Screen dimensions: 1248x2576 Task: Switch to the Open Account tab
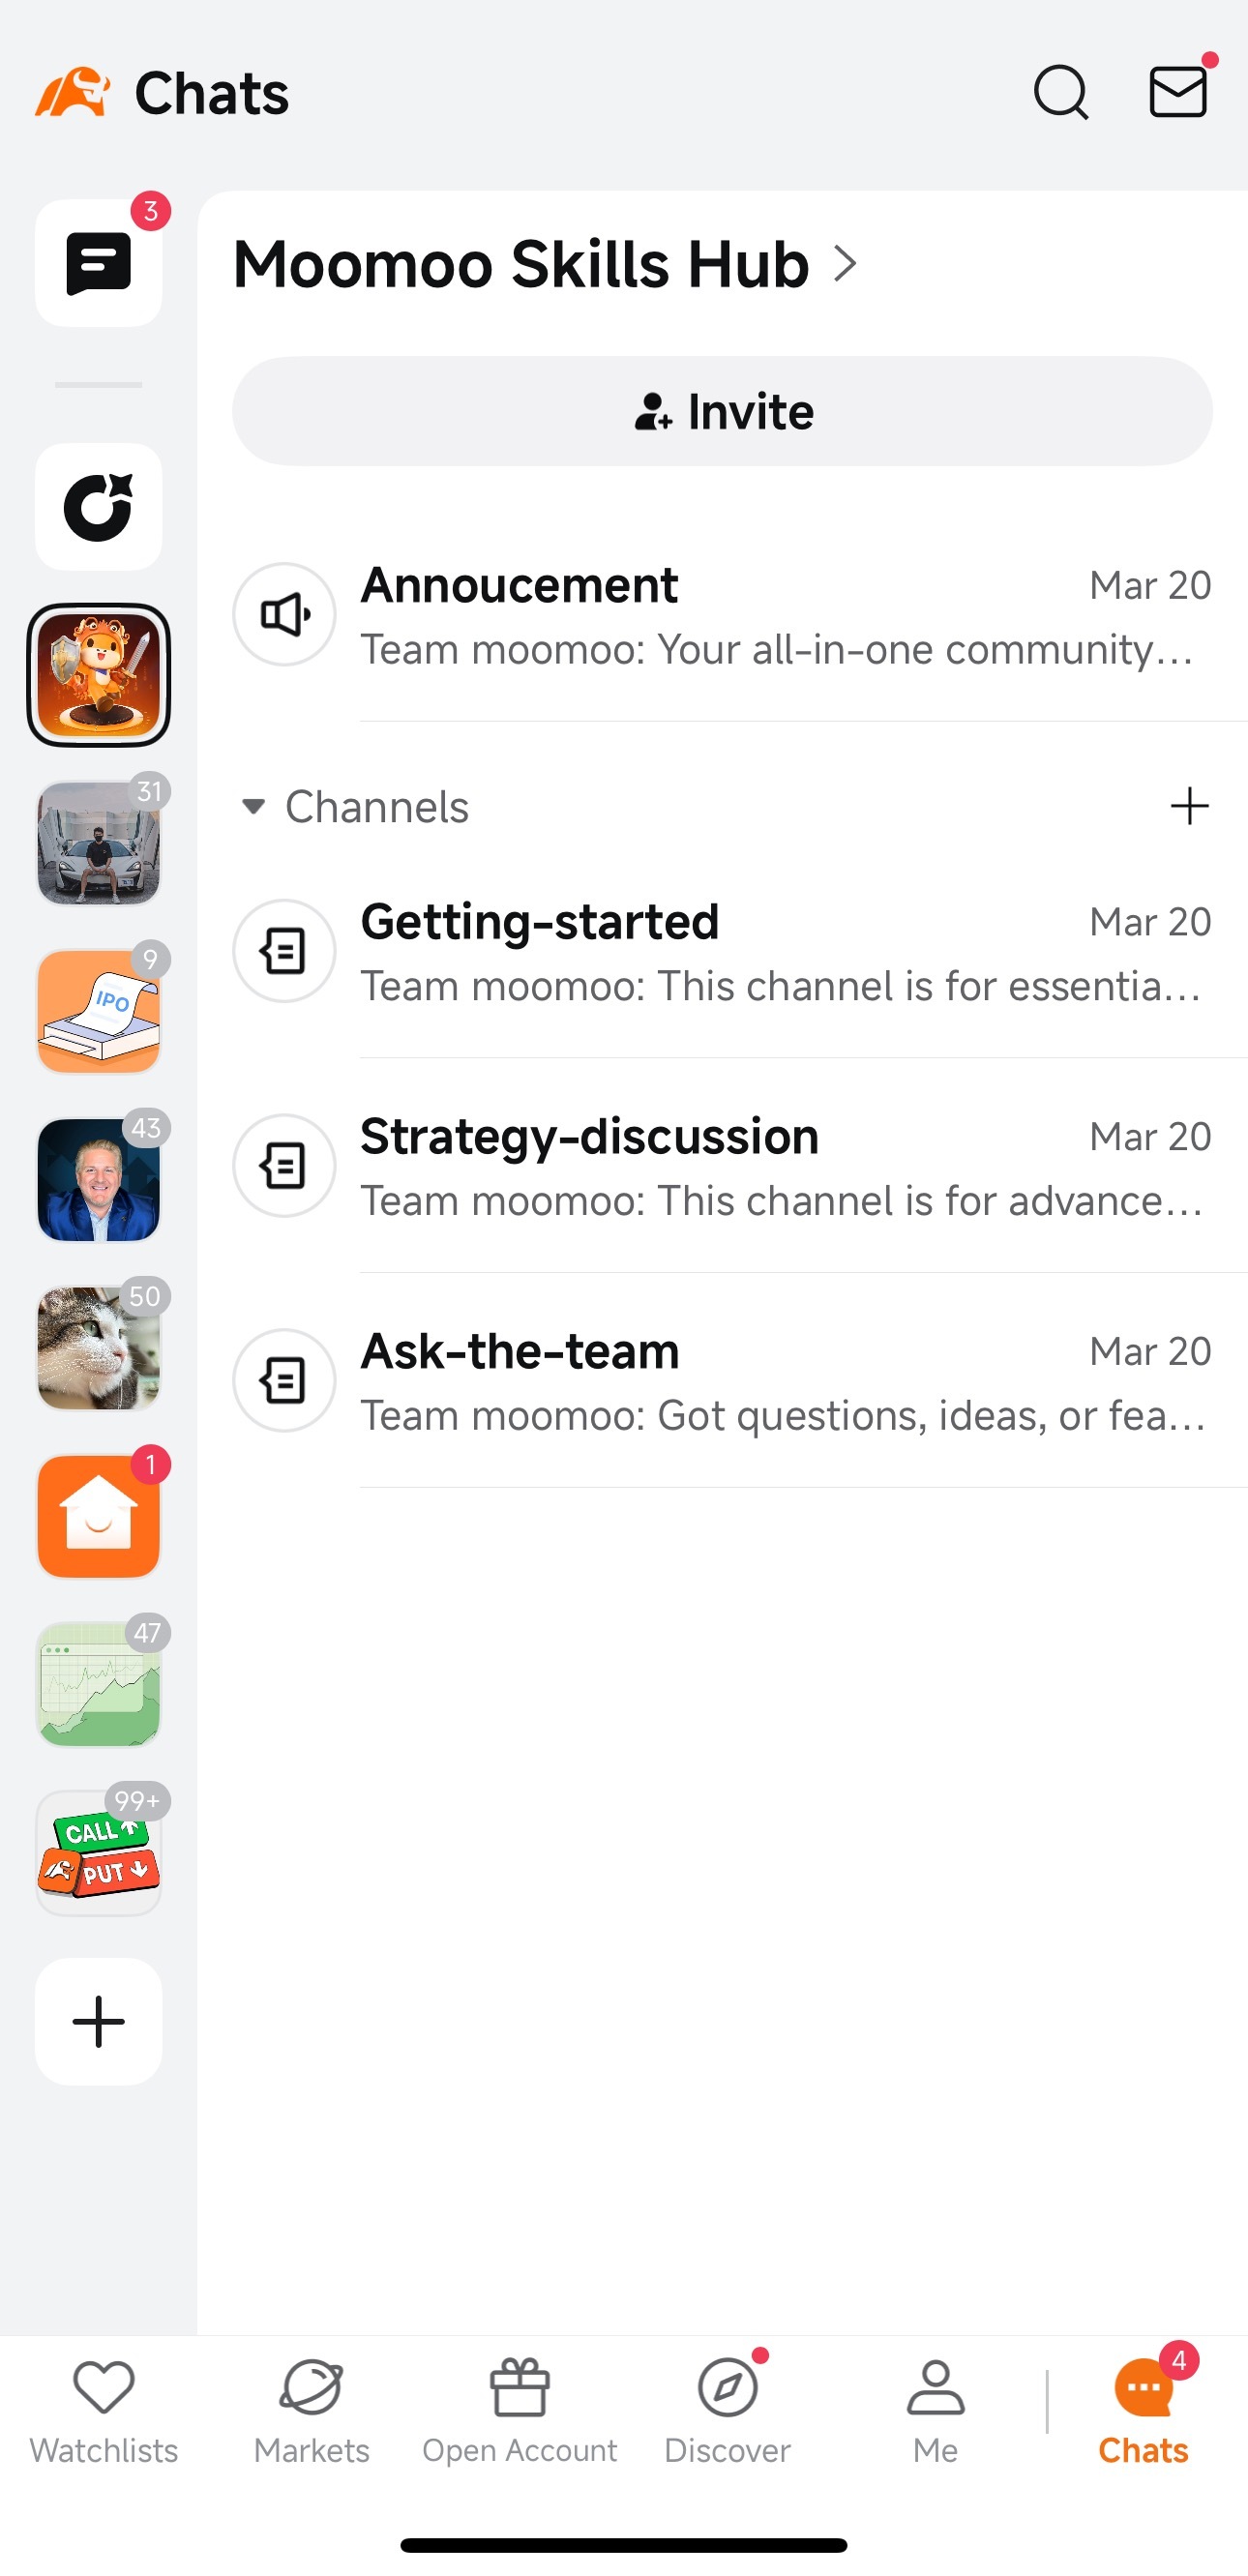click(x=519, y=2412)
